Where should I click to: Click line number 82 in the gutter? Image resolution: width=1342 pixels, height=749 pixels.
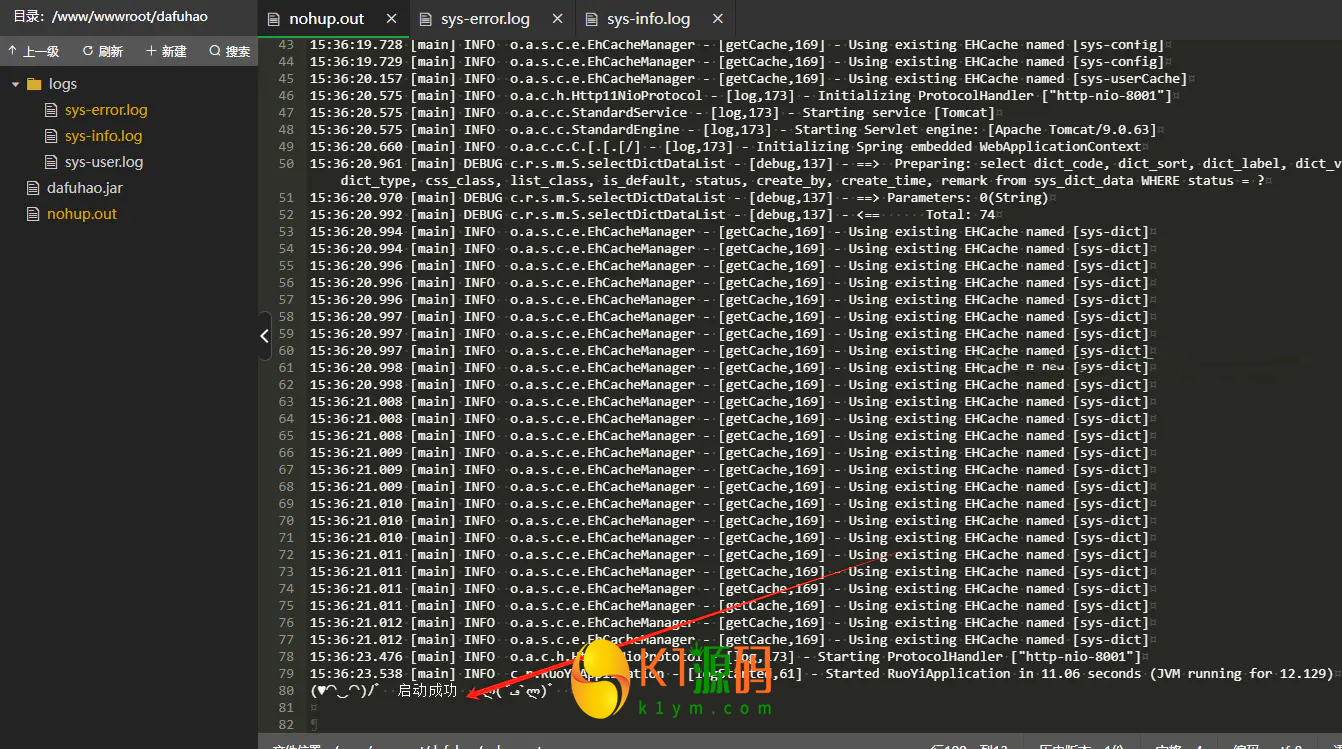click(x=286, y=725)
